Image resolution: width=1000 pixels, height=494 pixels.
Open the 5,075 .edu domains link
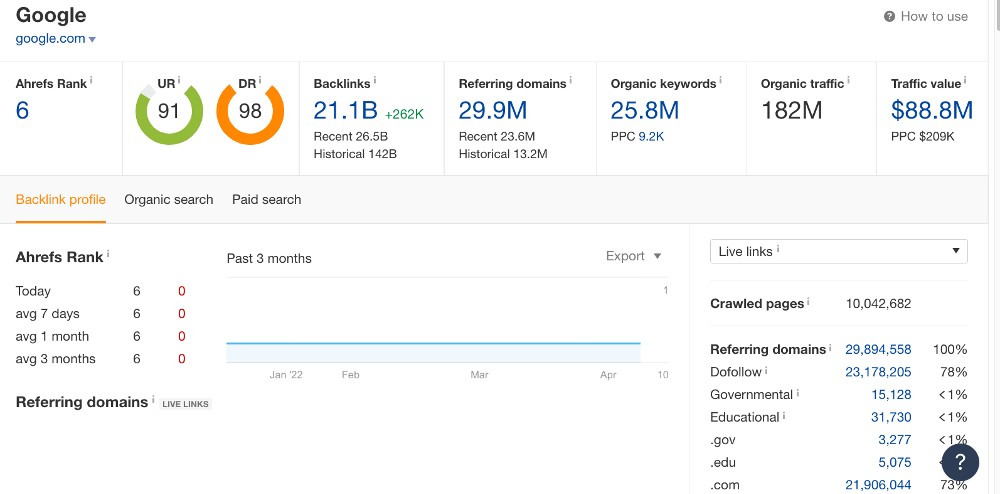click(x=895, y=463)
